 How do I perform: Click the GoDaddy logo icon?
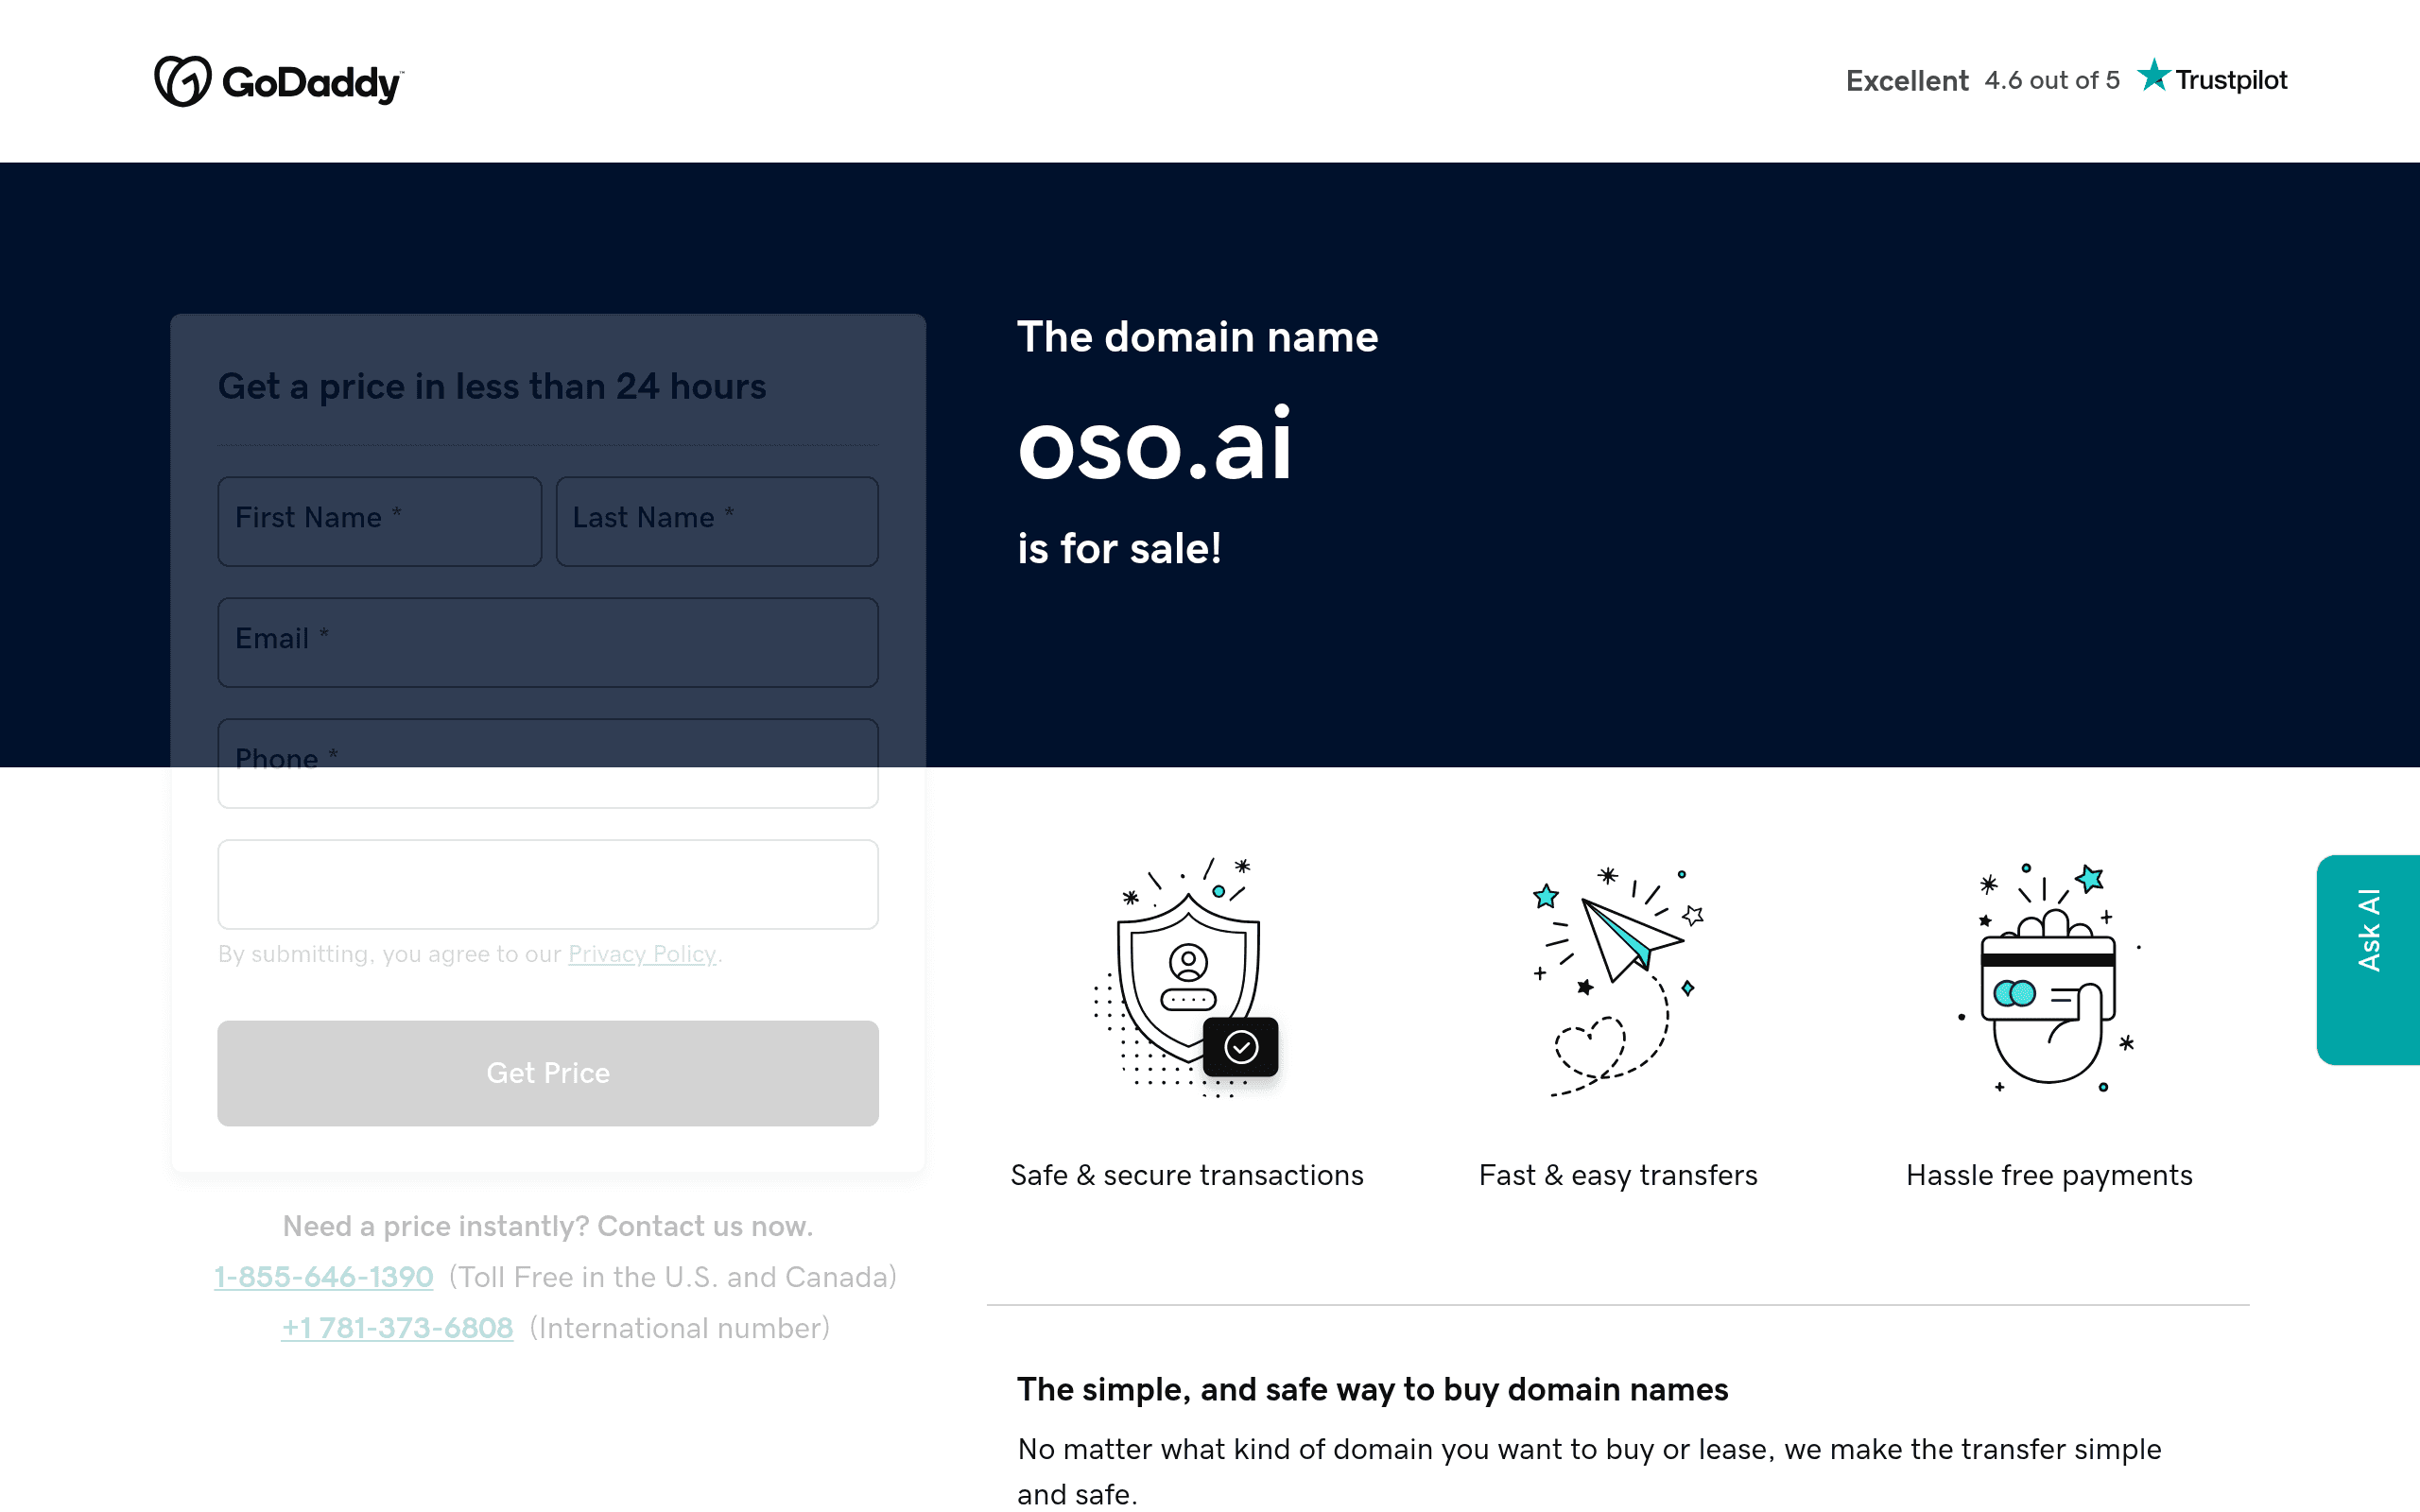tap(182, 81)
